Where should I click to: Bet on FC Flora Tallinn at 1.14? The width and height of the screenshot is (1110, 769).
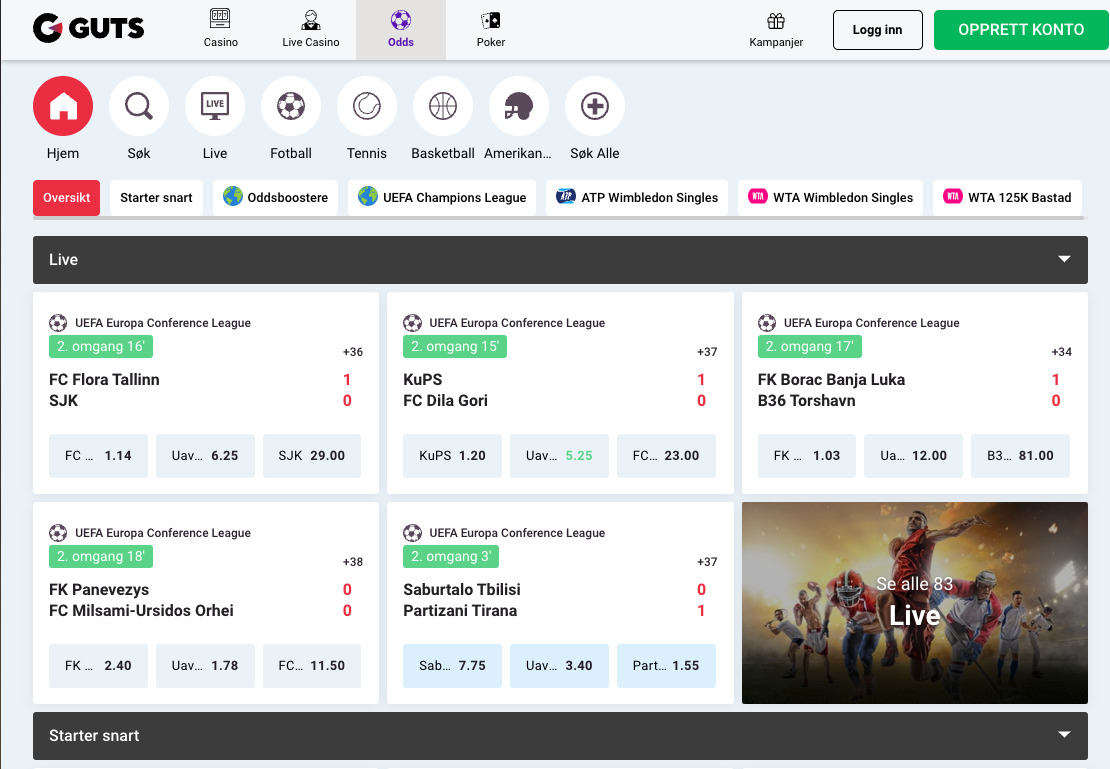click(x=98, y=455)
